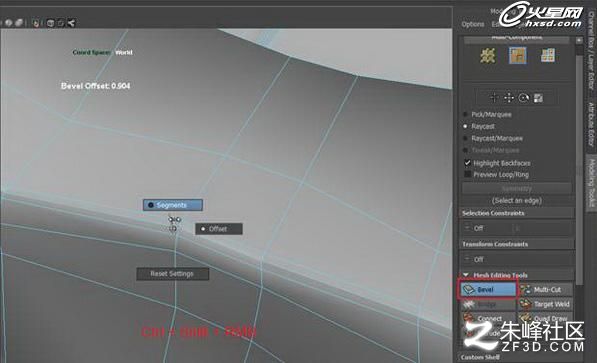Select the Connect tool
This screenshot has width=597, height=363.
(489, 318)
